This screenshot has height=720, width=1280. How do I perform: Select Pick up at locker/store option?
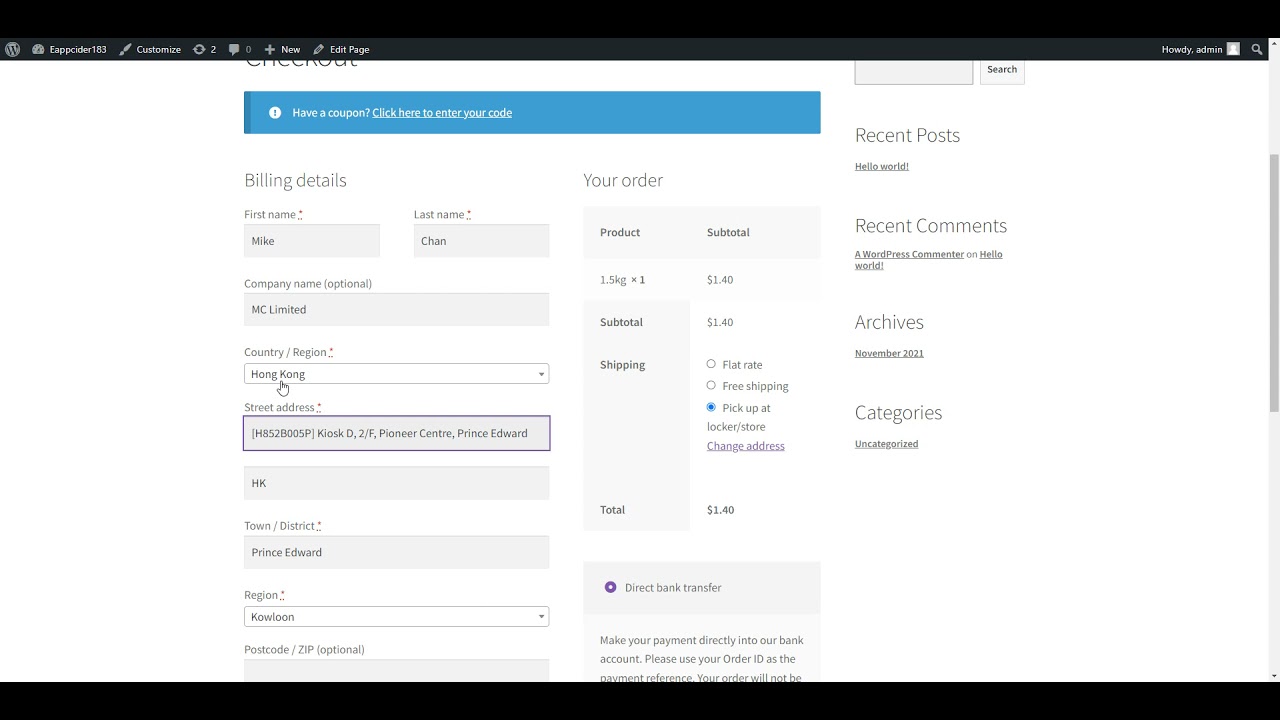click(711, 407)
